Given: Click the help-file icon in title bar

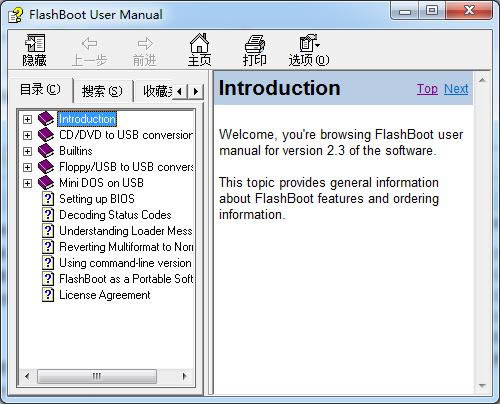Looking at the screenshot, I should tap(15, 15).
